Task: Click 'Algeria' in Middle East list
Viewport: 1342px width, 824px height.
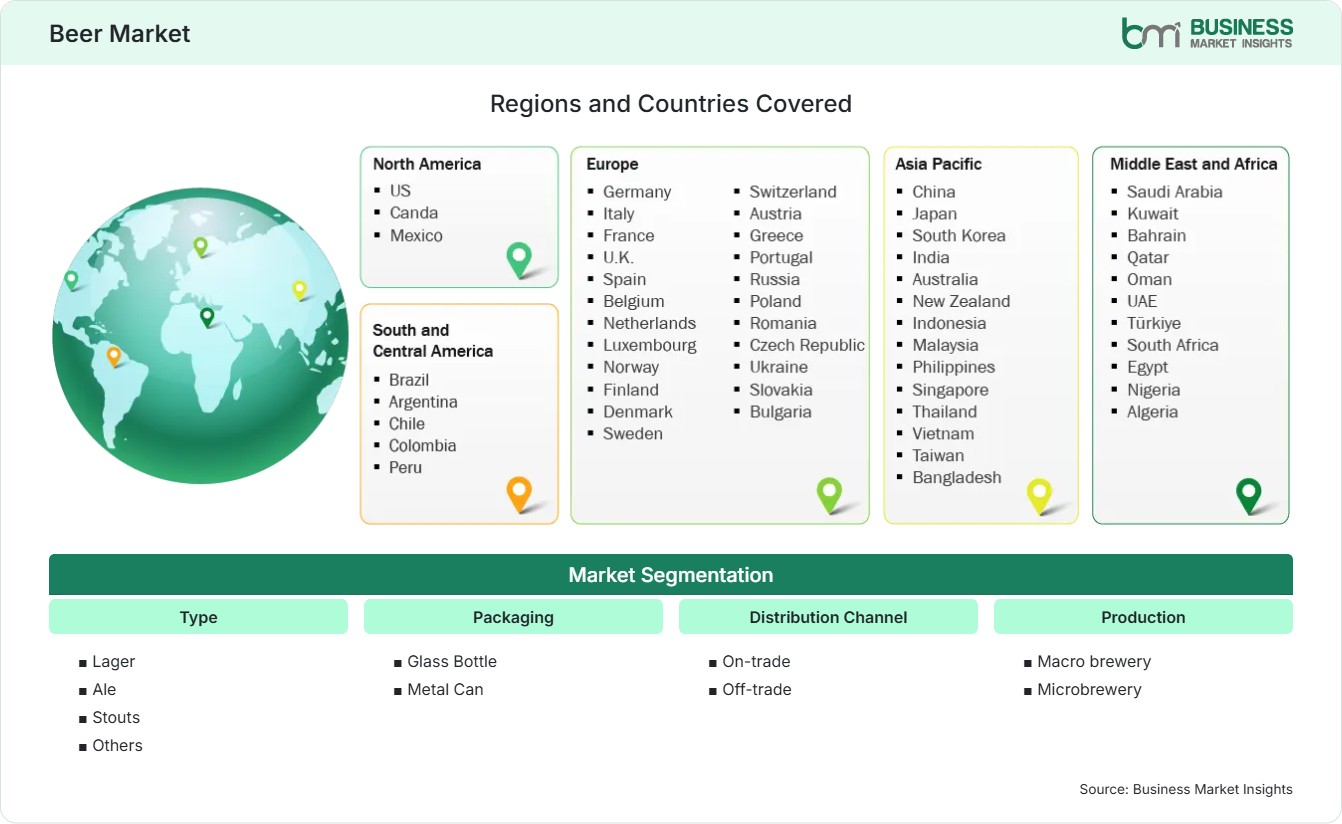Action: point(1152,411)
